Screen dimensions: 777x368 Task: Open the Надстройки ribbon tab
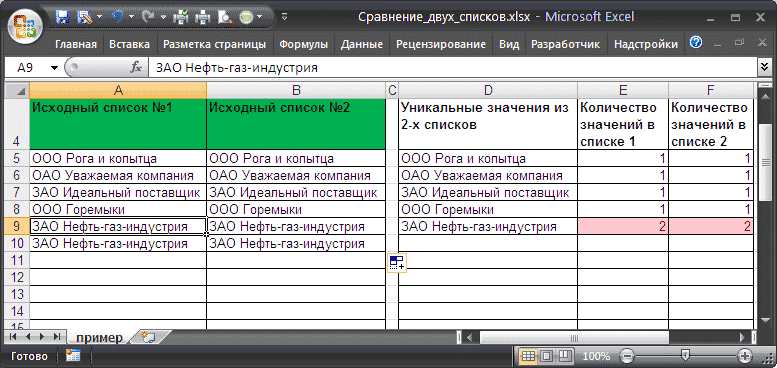pyautogui.click(x=646, y=44)
